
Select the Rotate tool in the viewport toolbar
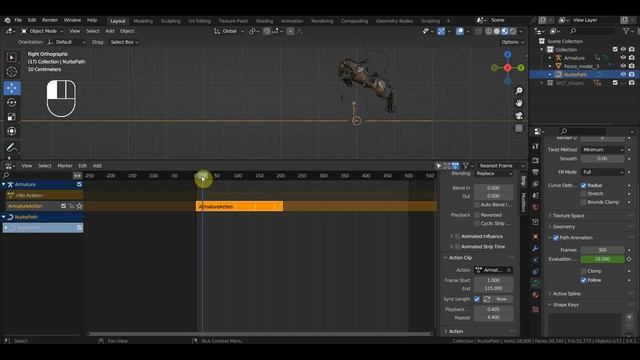click(11, 102)
